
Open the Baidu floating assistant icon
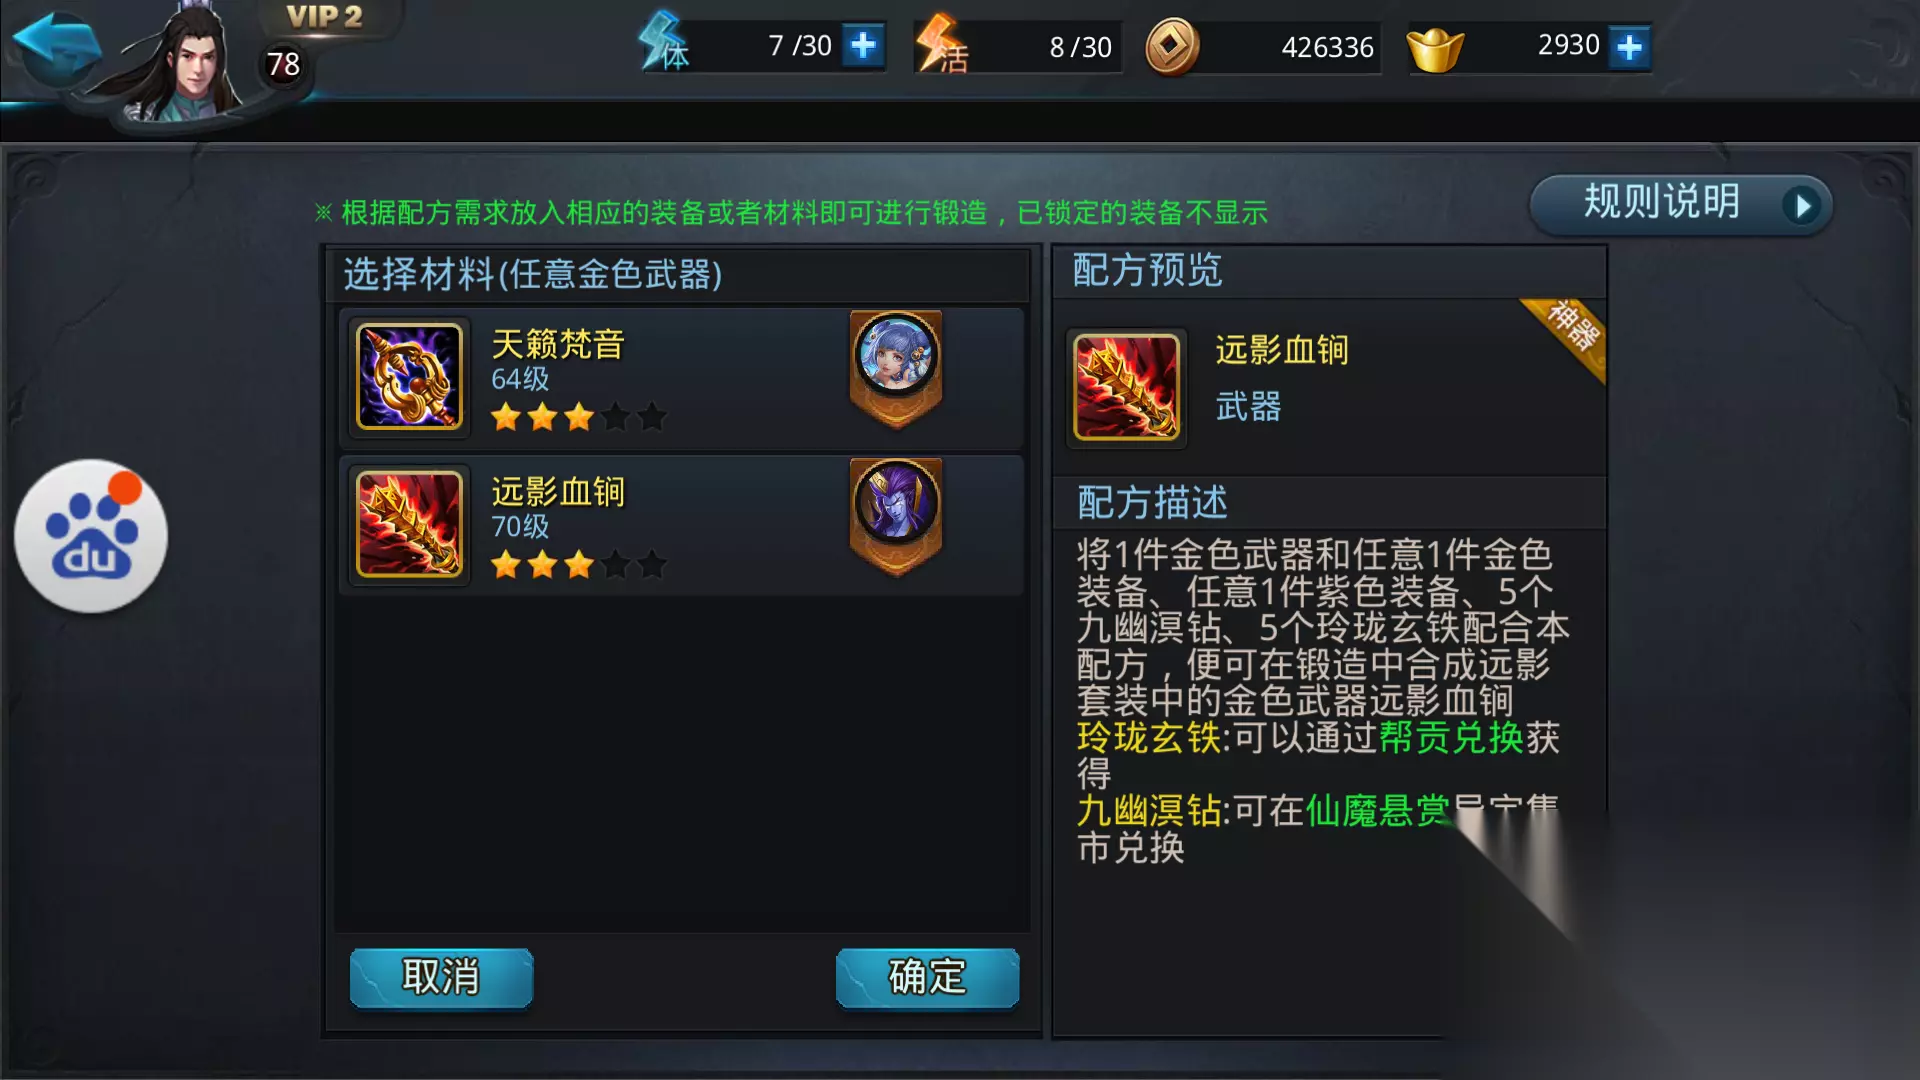[x=91, y=536]
